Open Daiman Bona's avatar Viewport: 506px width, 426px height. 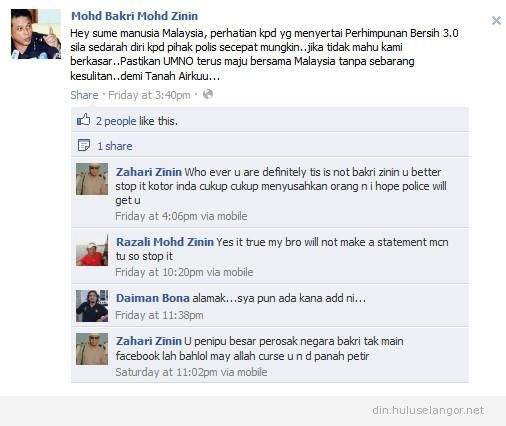(92, 306)
